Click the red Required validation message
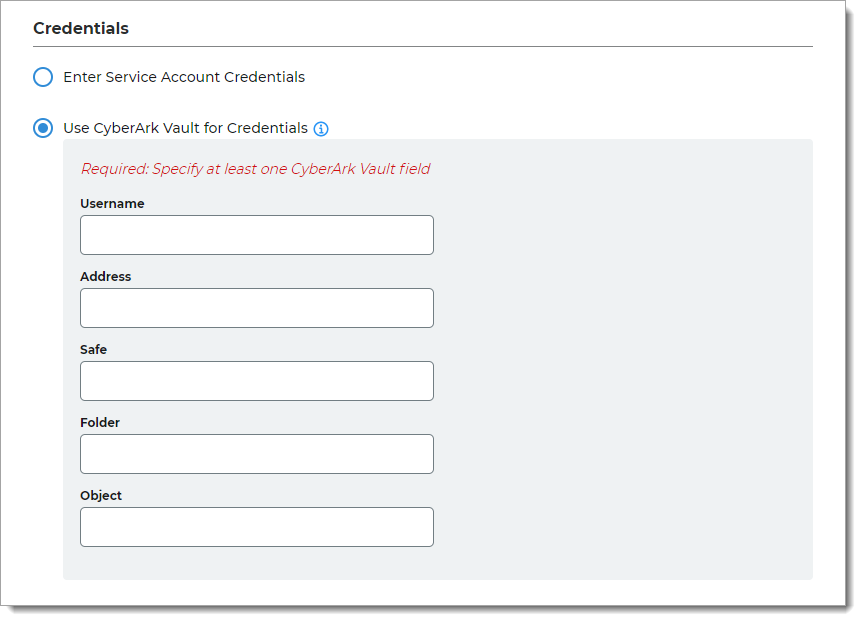The width and height of the screenshot is (861, 621). point(255,169)
